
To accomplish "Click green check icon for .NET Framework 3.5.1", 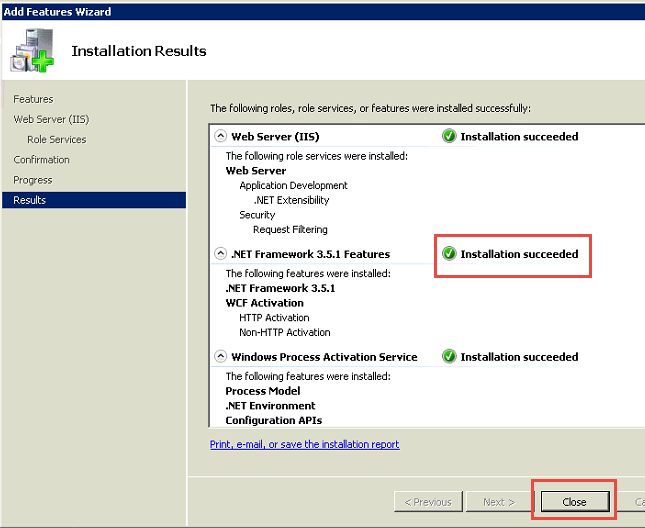I will (x=449, y=254).
